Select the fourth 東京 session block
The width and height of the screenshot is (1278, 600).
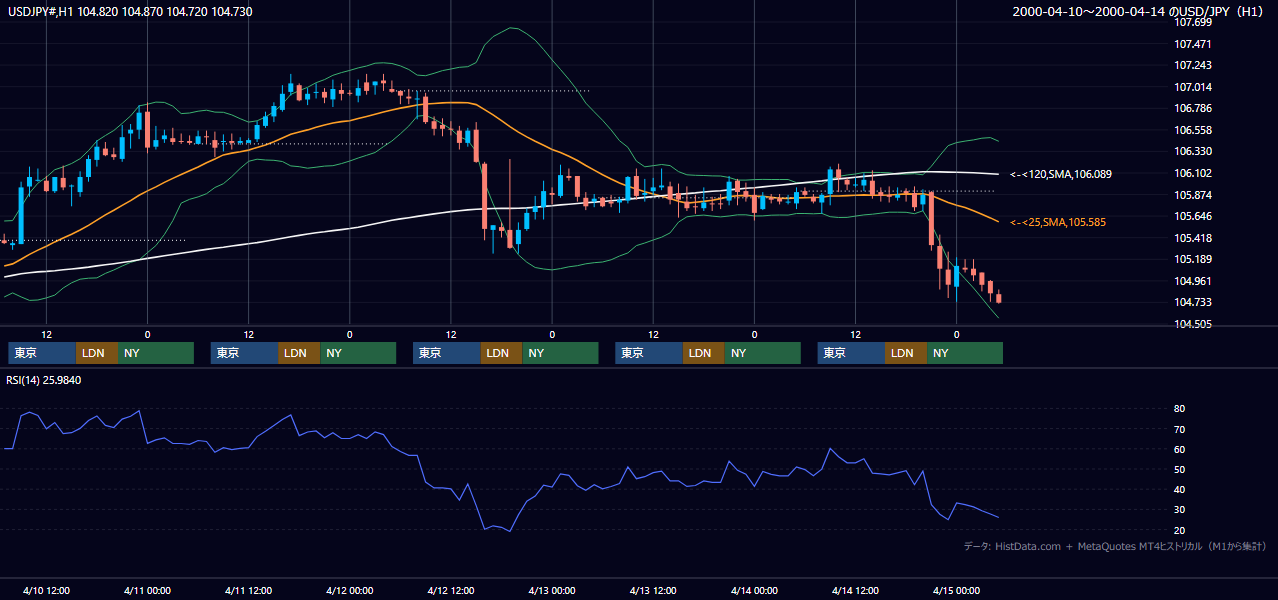point(649,353)
